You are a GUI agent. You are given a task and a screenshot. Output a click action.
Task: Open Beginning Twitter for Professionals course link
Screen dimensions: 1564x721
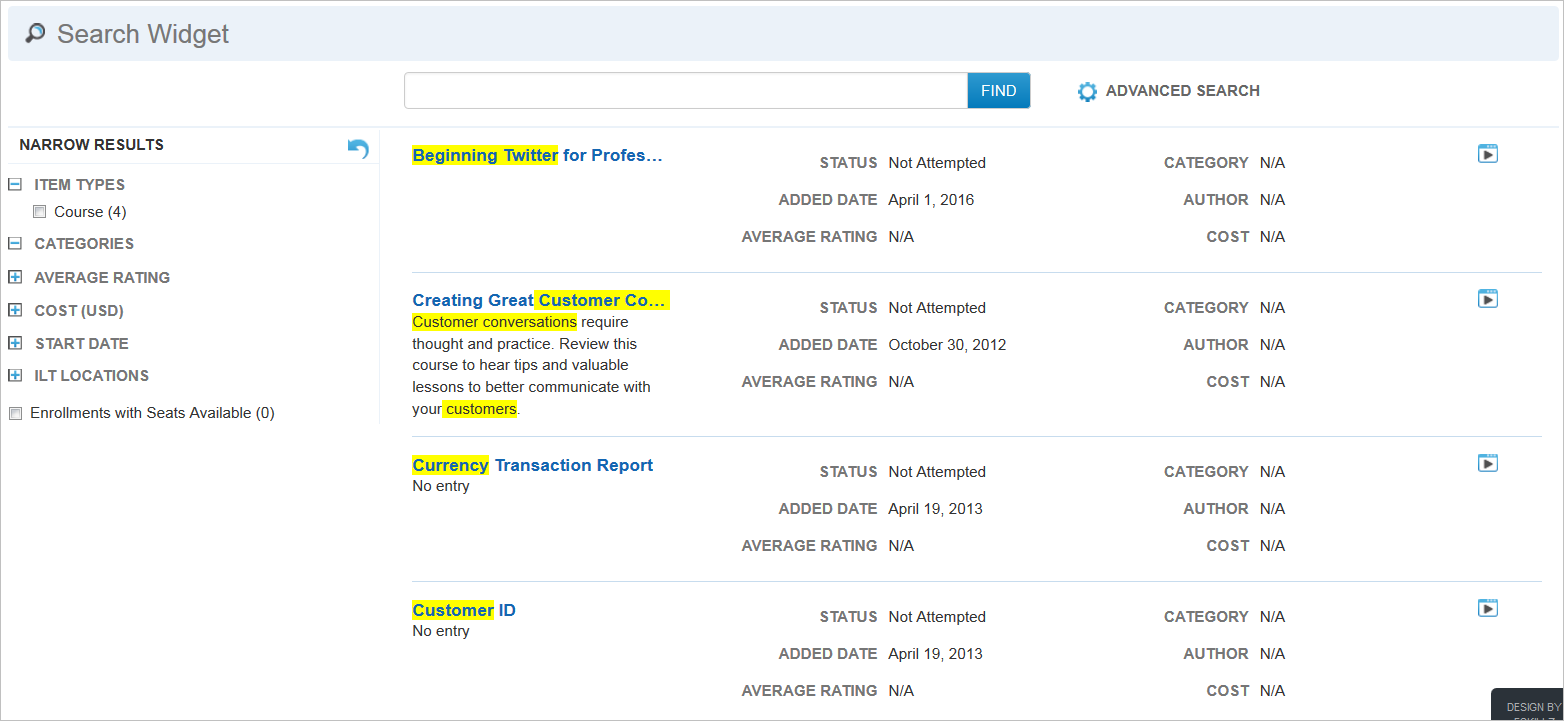pos(537,156)
